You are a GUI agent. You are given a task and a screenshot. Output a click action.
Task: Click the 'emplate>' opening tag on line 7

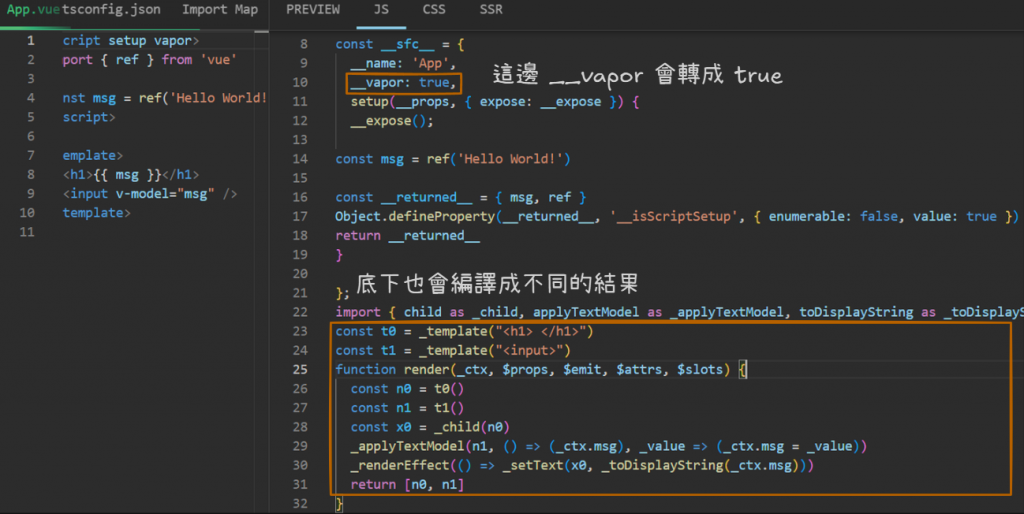(93, 155)
